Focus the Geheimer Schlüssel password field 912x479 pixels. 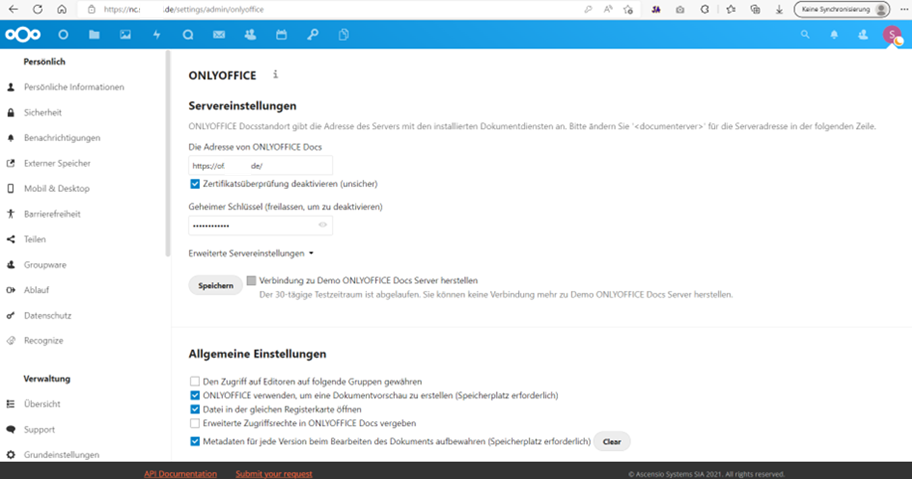tap(260, 225)
